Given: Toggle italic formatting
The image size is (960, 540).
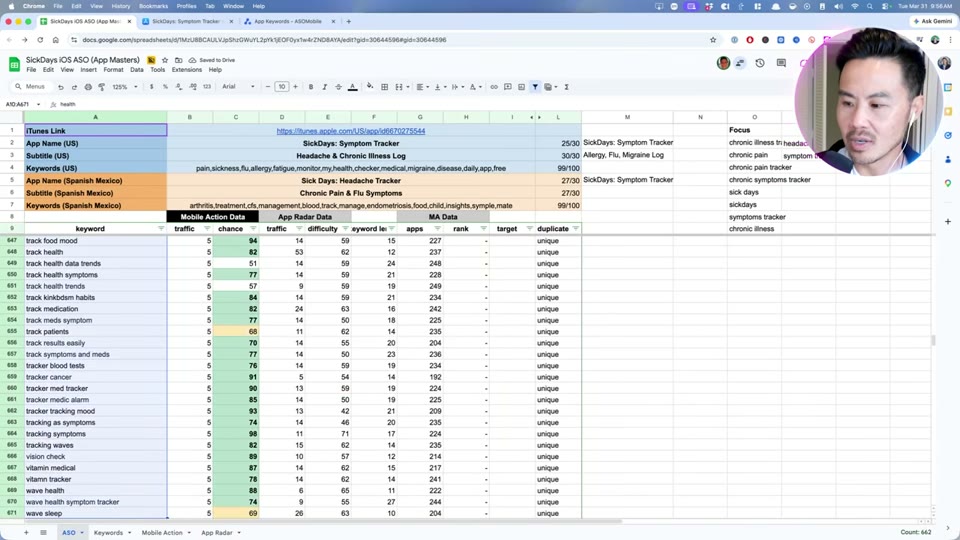Looking at the screenshot, I should [324, 87].
